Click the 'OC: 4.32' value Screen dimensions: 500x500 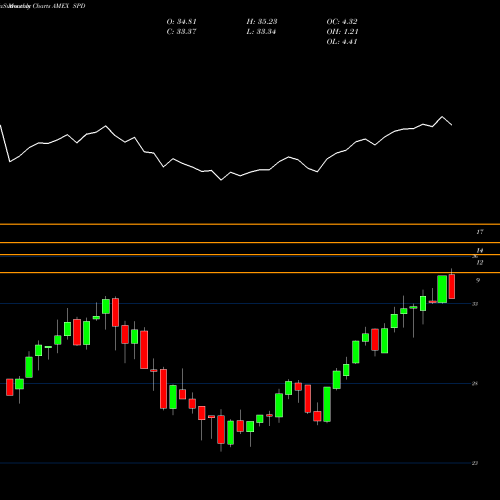(342, 22)
